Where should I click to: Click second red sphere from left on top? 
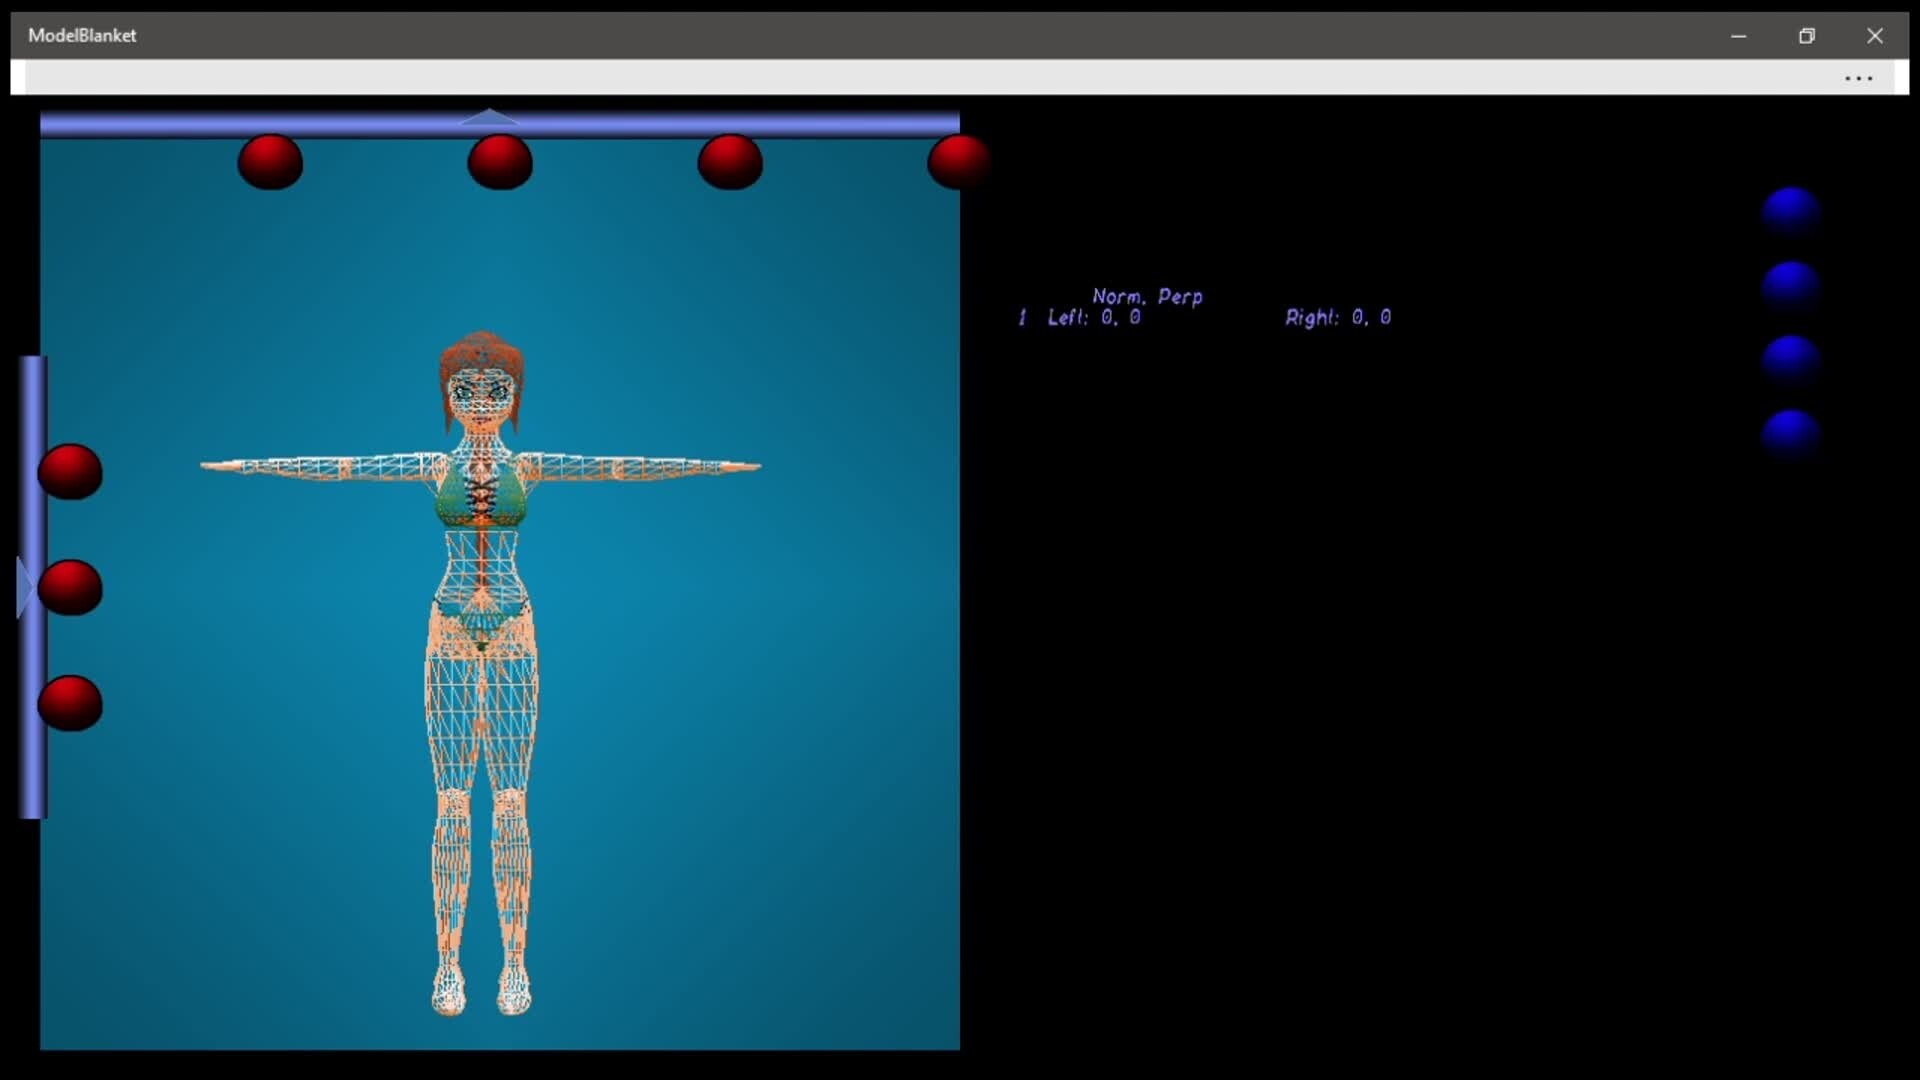point(500,162)
